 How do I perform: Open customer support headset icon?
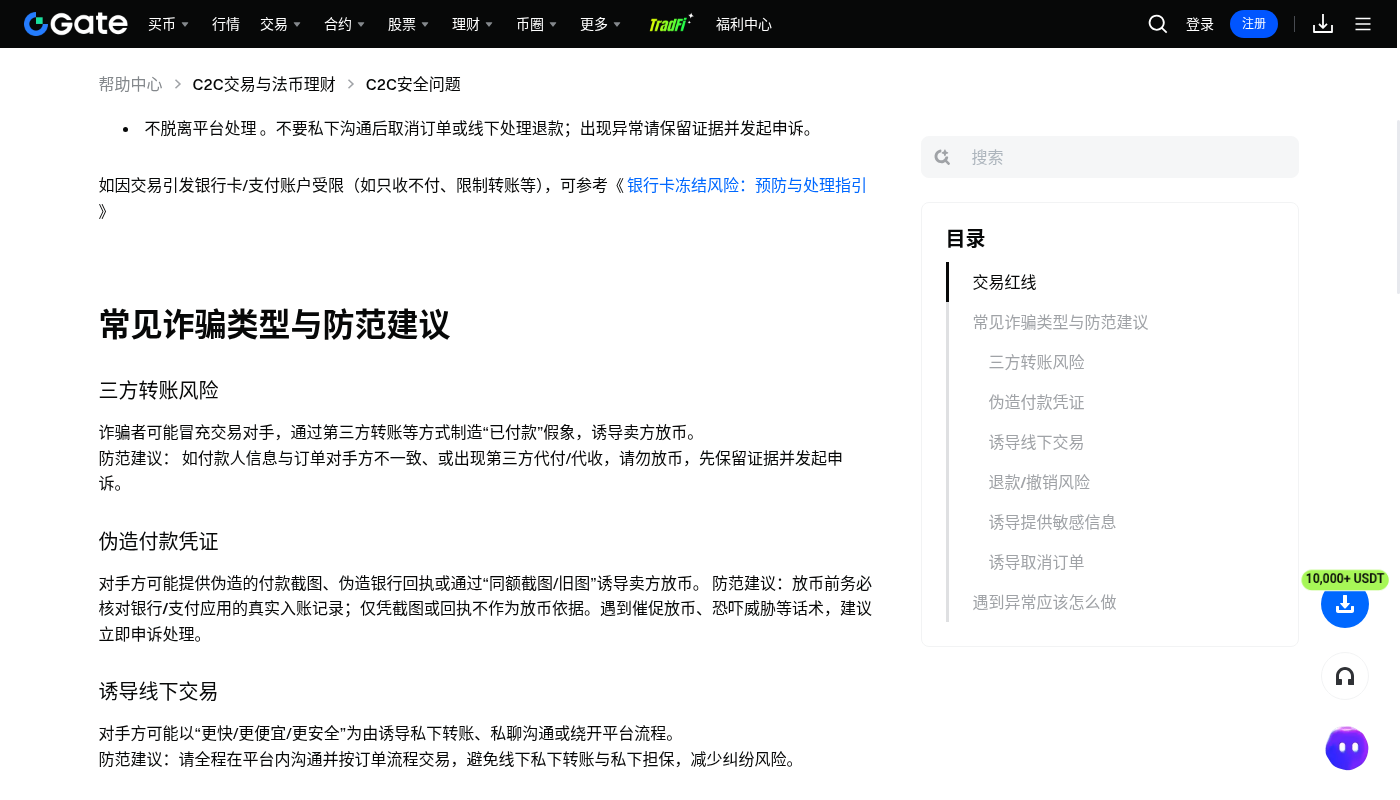[x=1345, y=676]
